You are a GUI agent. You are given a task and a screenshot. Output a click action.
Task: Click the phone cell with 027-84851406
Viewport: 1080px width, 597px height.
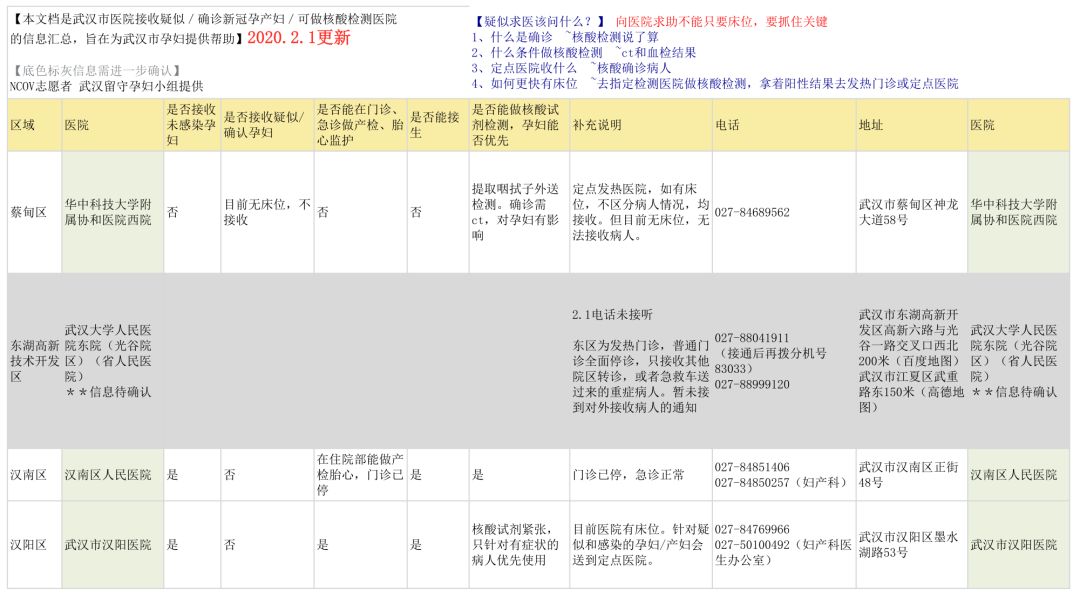click(x=784, y=474)
